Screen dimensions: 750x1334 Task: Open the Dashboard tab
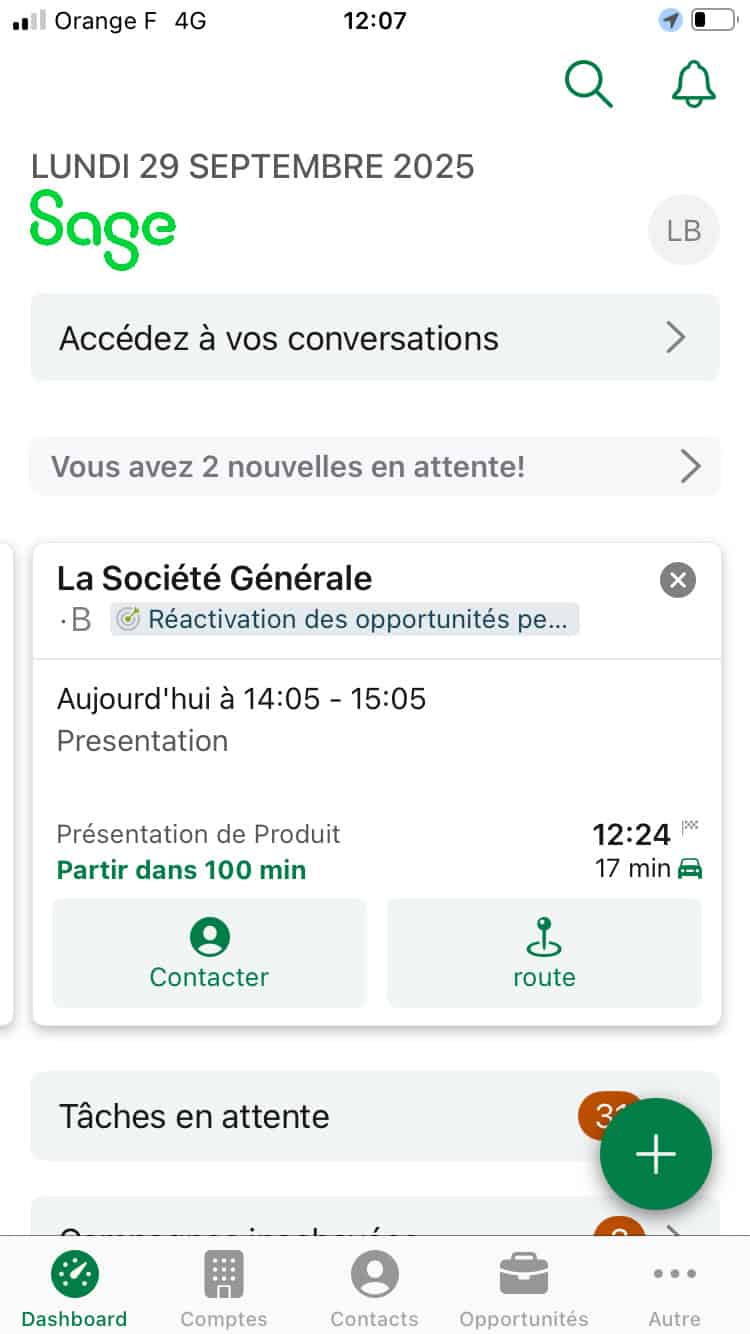click(74, 1290)
